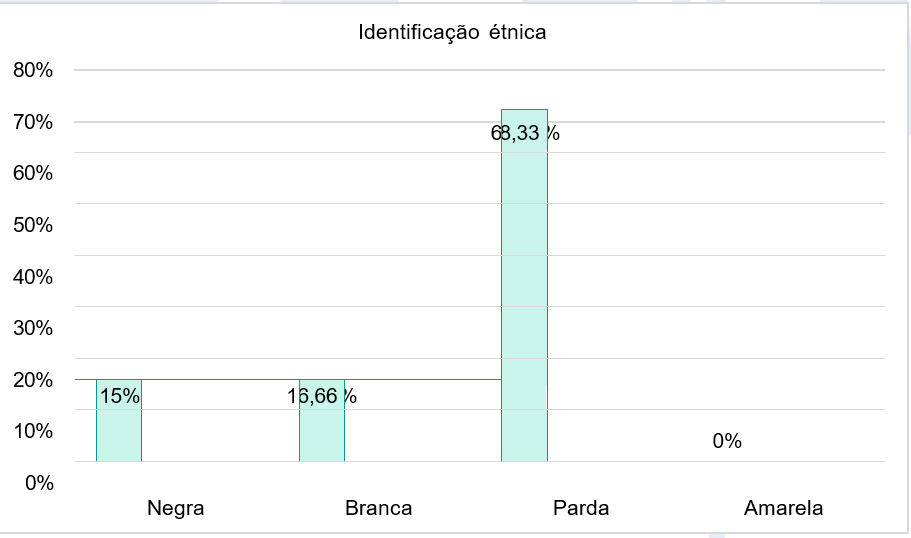Viewport: 911px width, 538px height.
Task: Click the Negra bar
Action: click(x=119, y=421)
